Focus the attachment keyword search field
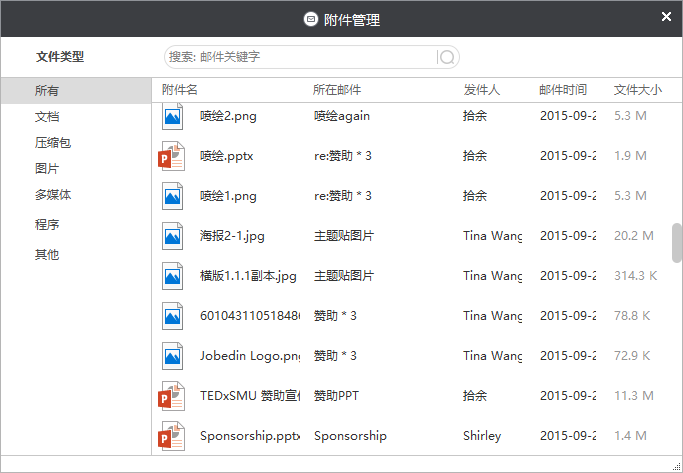Viewport: 683px width, 473px height. (x=300, y=57)
